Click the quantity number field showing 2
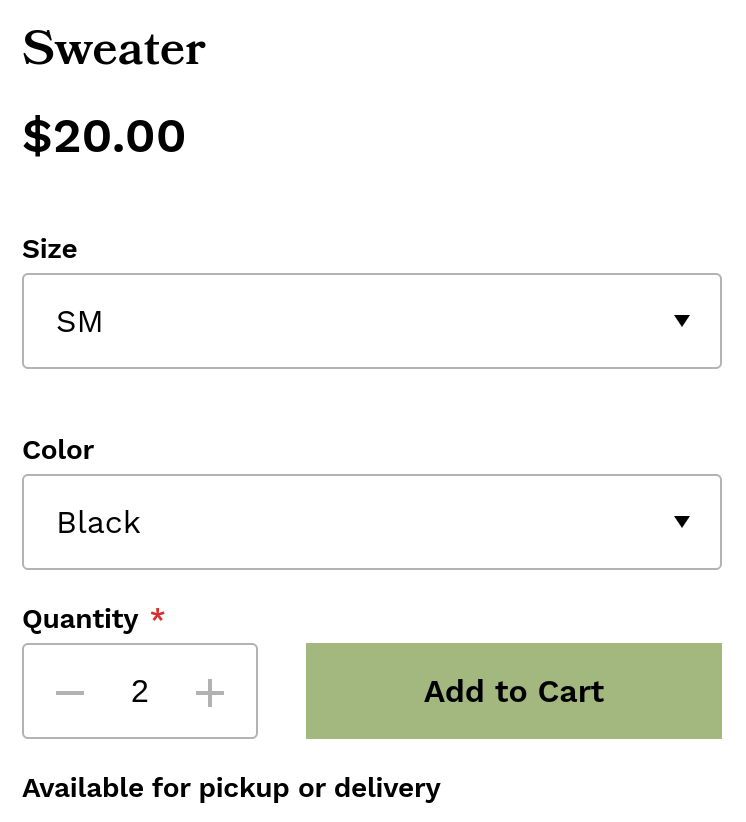Viewport: 746px width, 822px height. pyautogui.click(x=140, y=692)
